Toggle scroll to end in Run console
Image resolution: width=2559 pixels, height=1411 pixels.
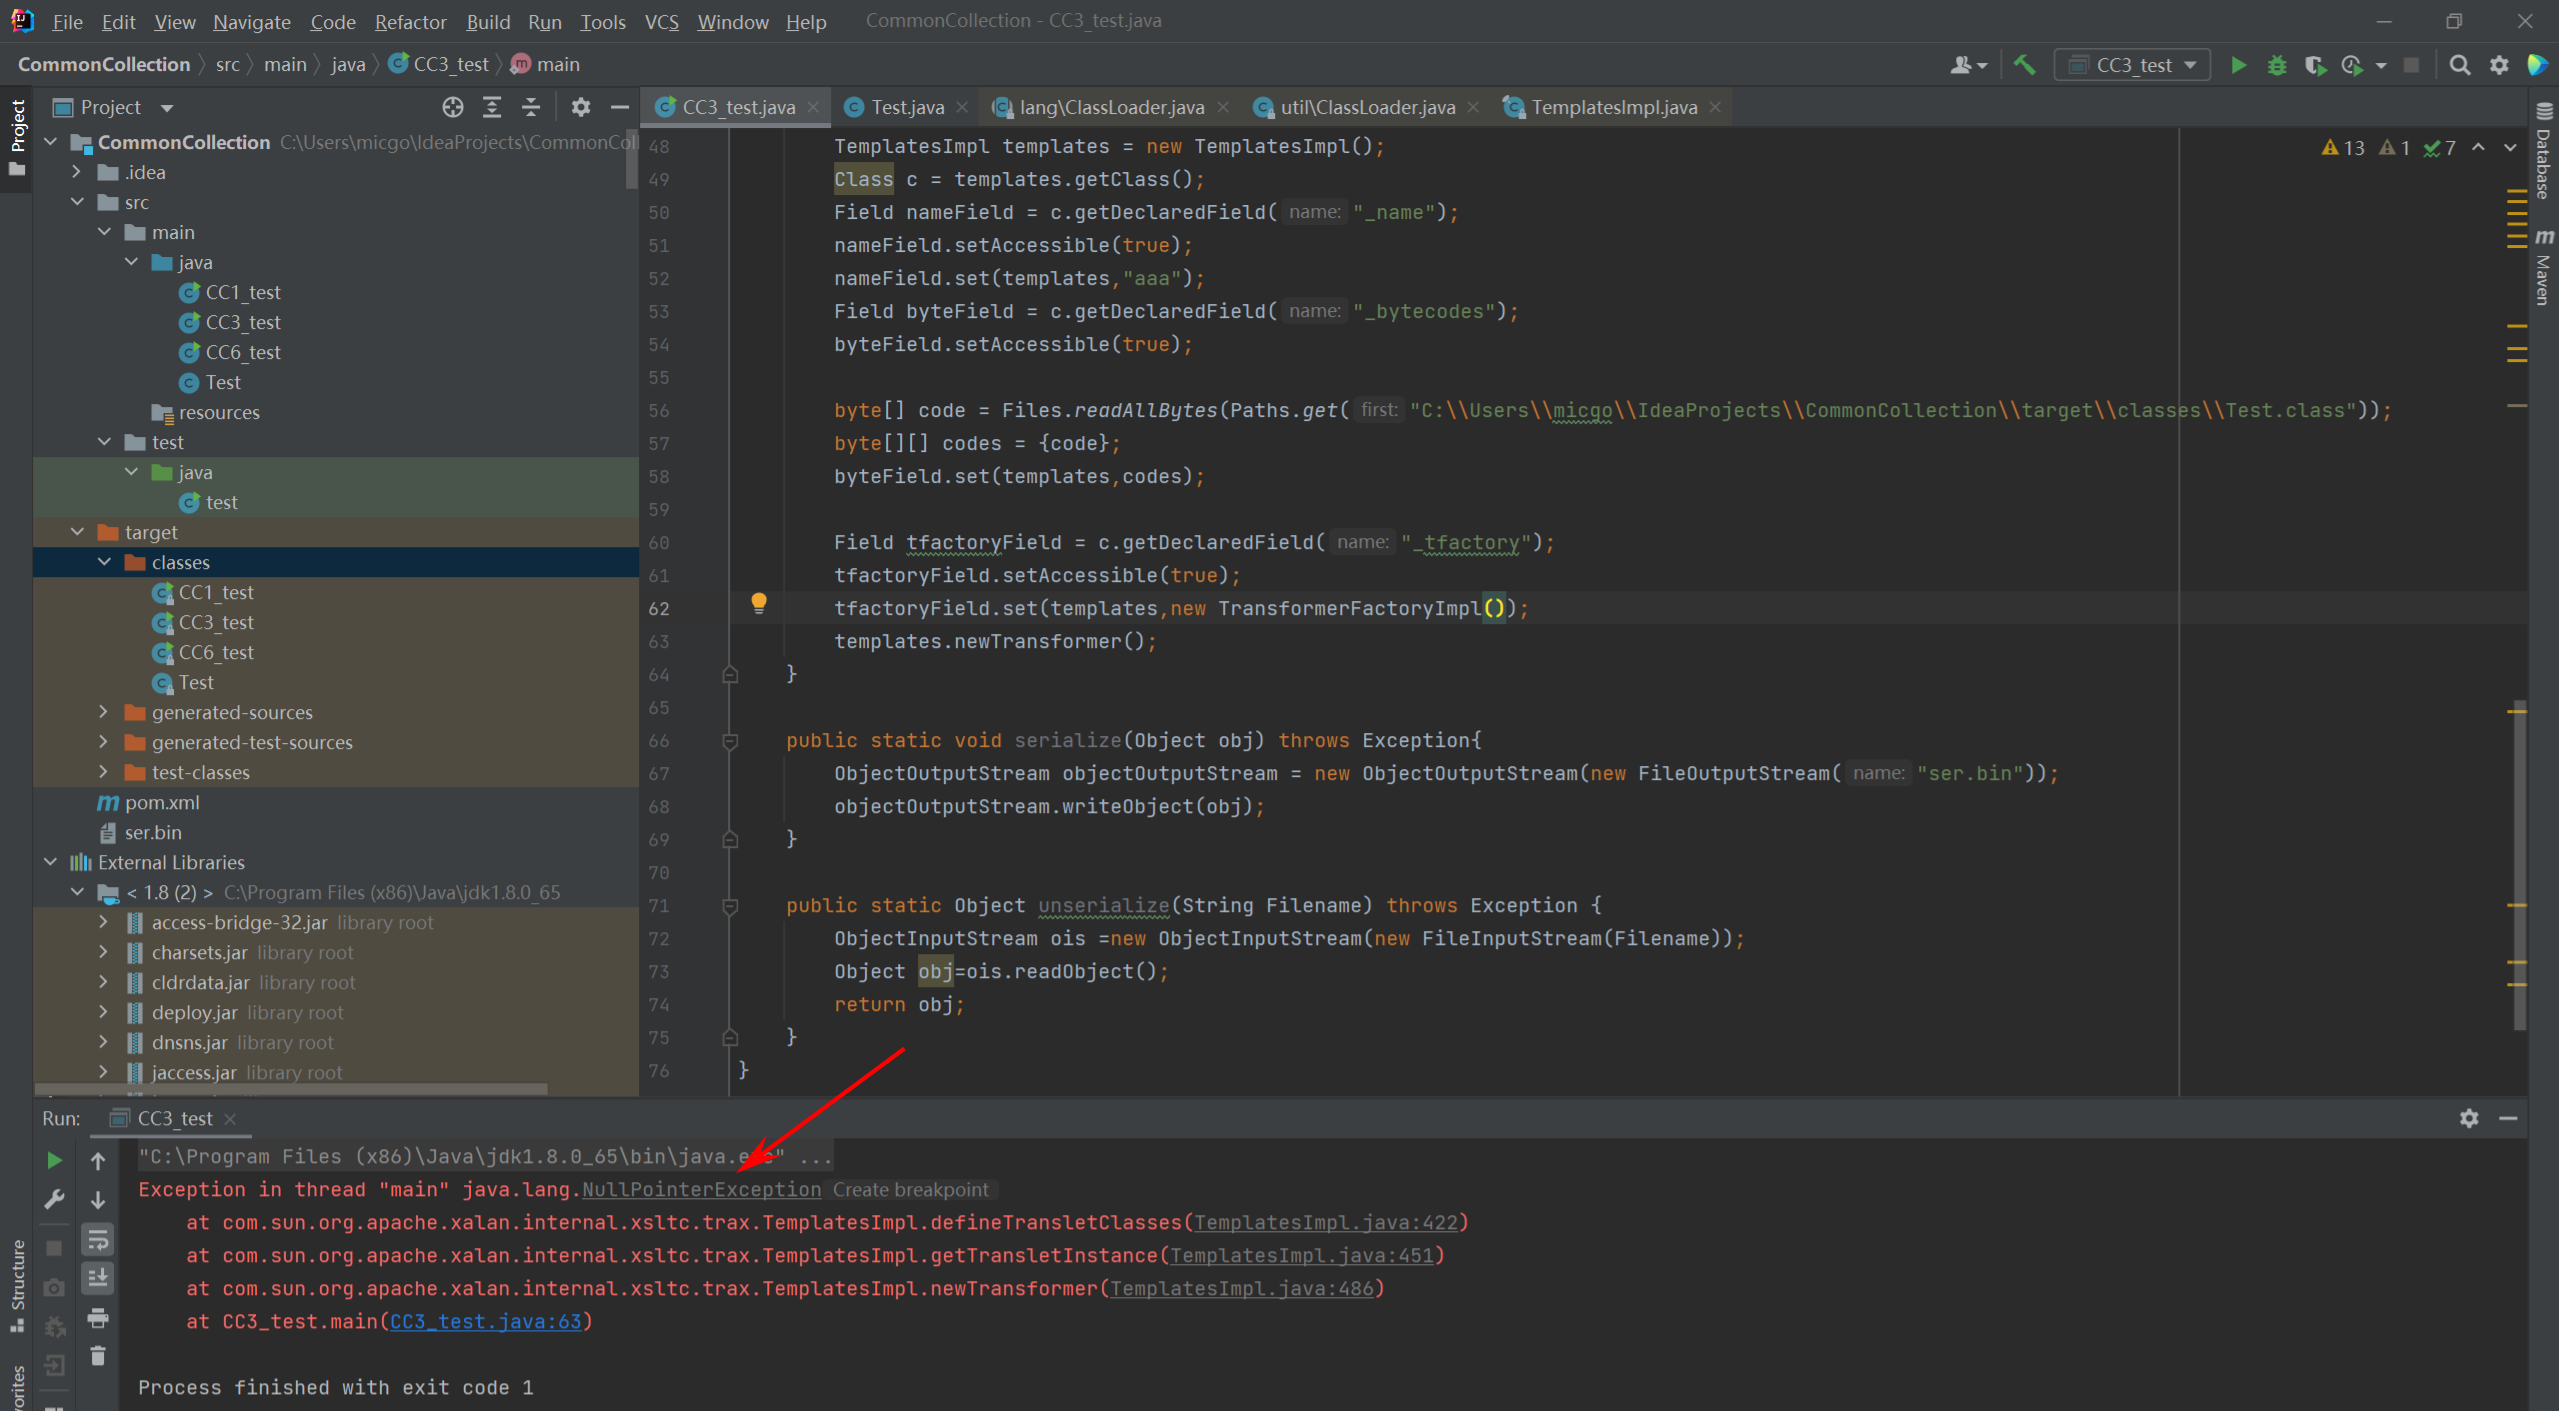tap(98, 1279)
